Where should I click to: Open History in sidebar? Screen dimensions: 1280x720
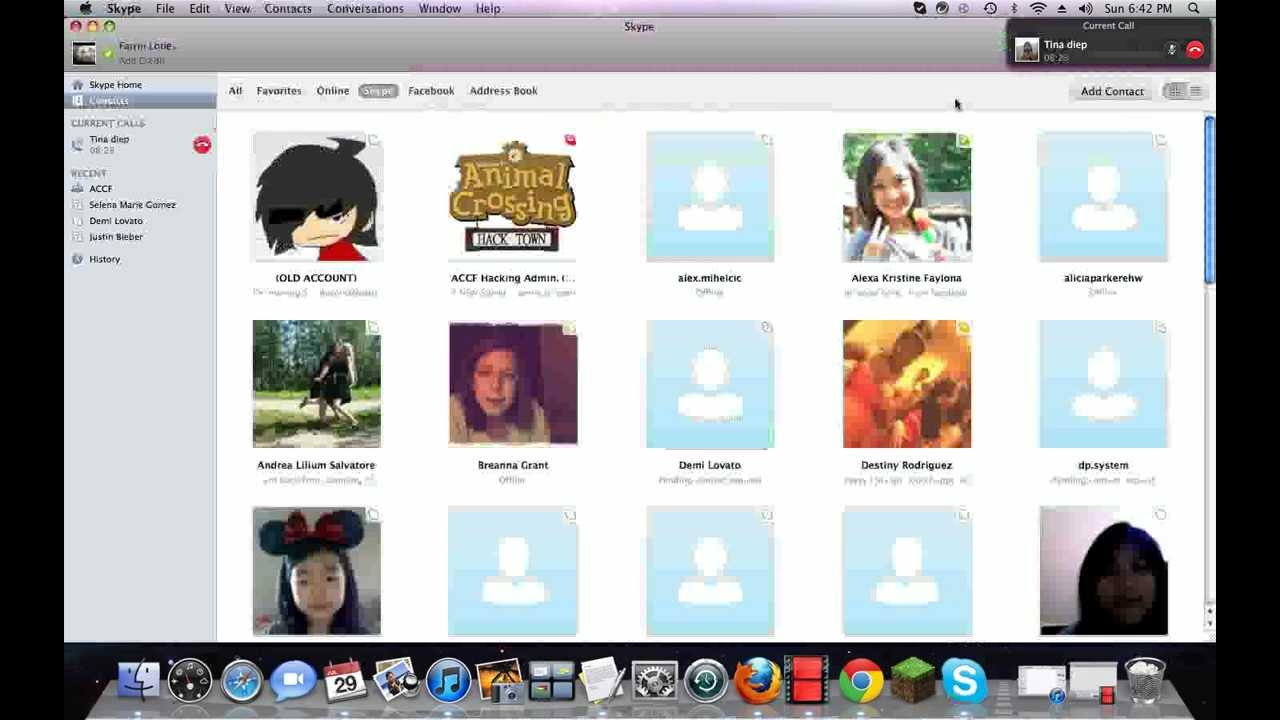tap(104, 259)
